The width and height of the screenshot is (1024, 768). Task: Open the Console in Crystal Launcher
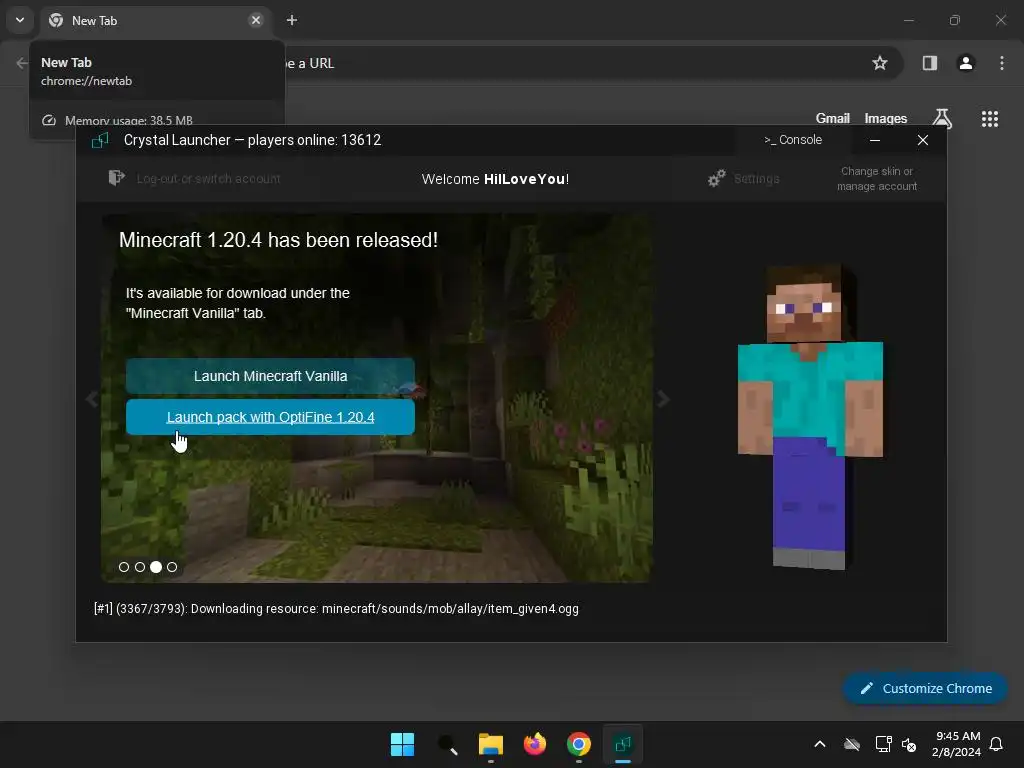tap(793, 140)
